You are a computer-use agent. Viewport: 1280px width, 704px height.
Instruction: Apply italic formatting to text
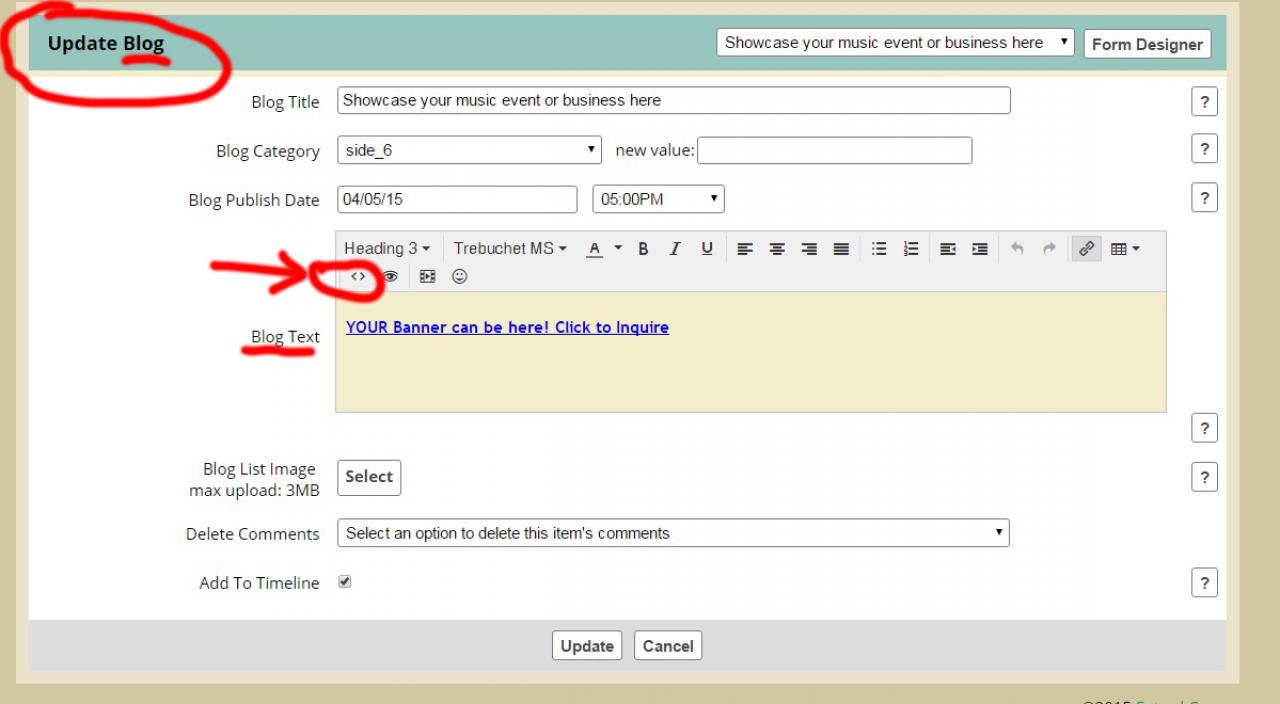(675, 249)
